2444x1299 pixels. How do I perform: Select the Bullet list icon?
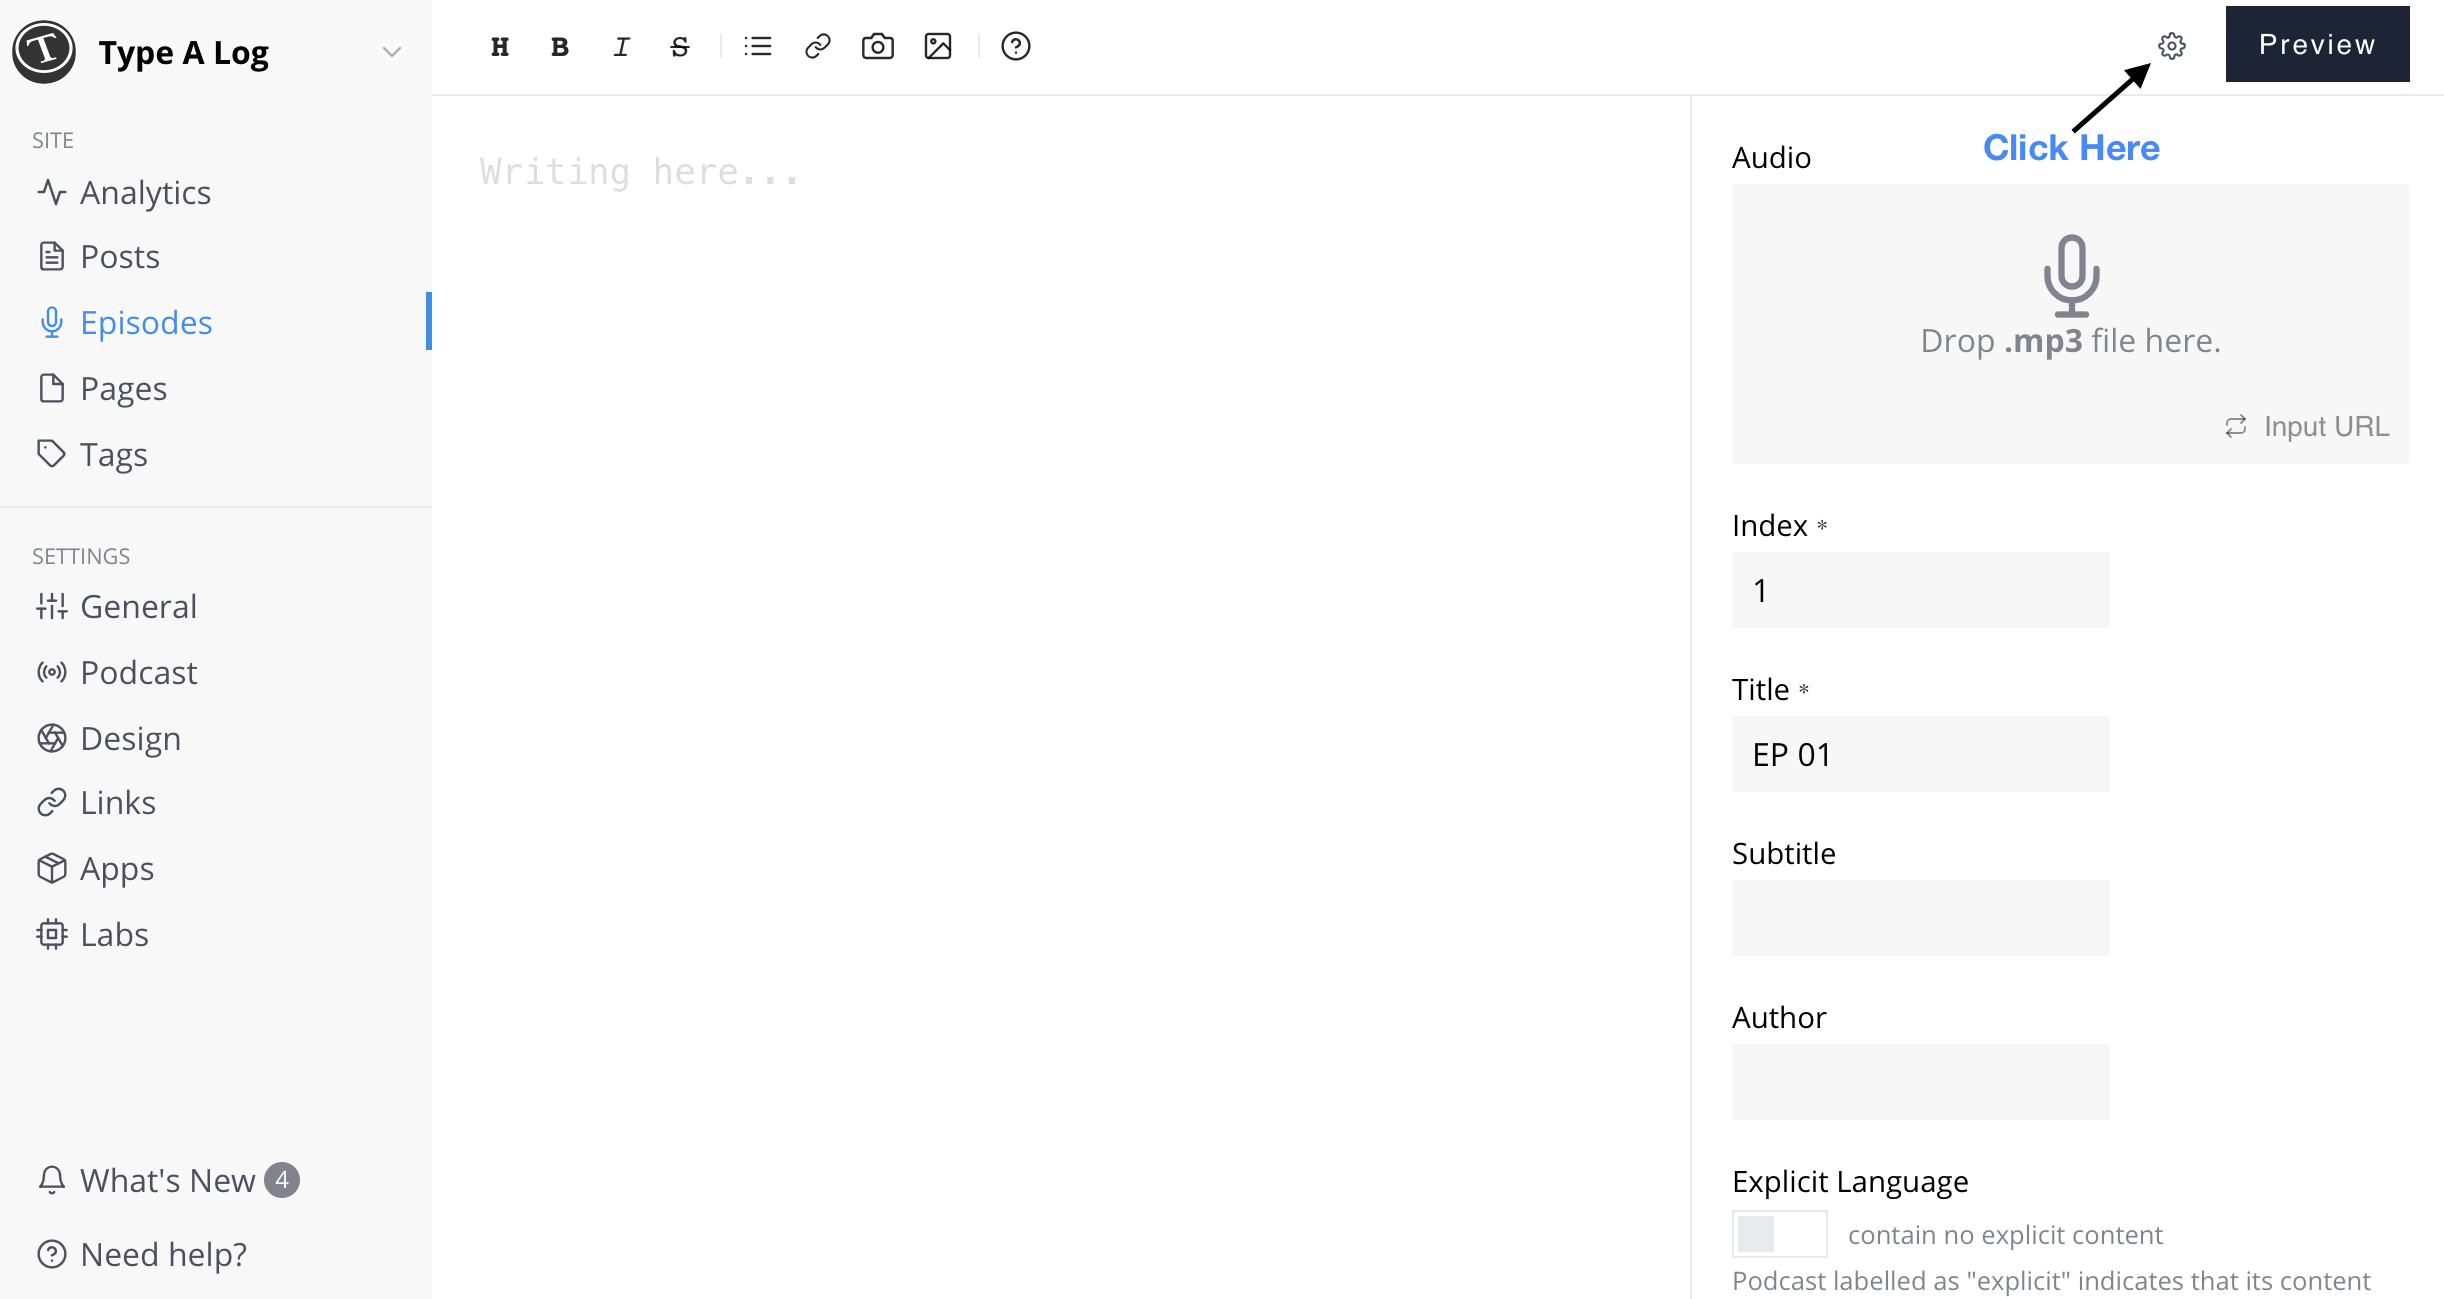[x=755, y=45]
